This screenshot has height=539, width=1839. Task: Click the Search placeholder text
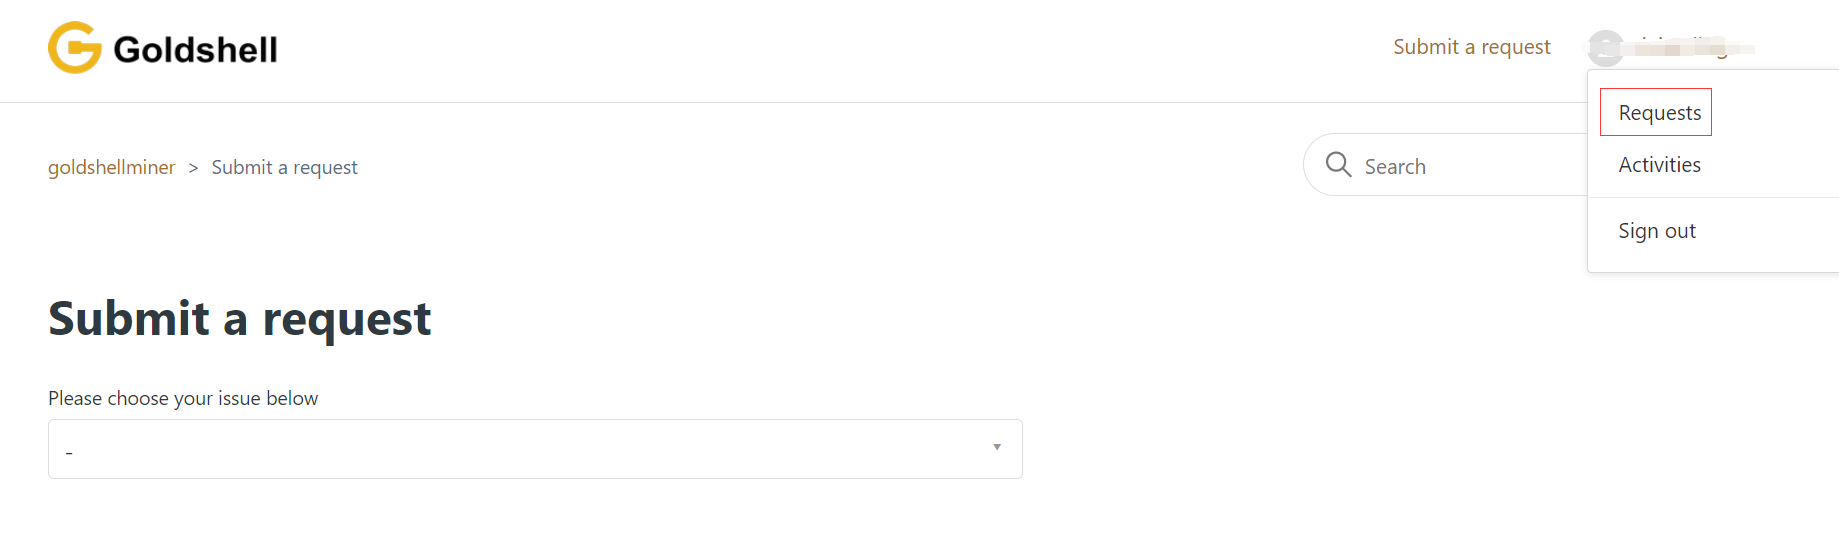pyautogui.click(x=1395, y=167)
